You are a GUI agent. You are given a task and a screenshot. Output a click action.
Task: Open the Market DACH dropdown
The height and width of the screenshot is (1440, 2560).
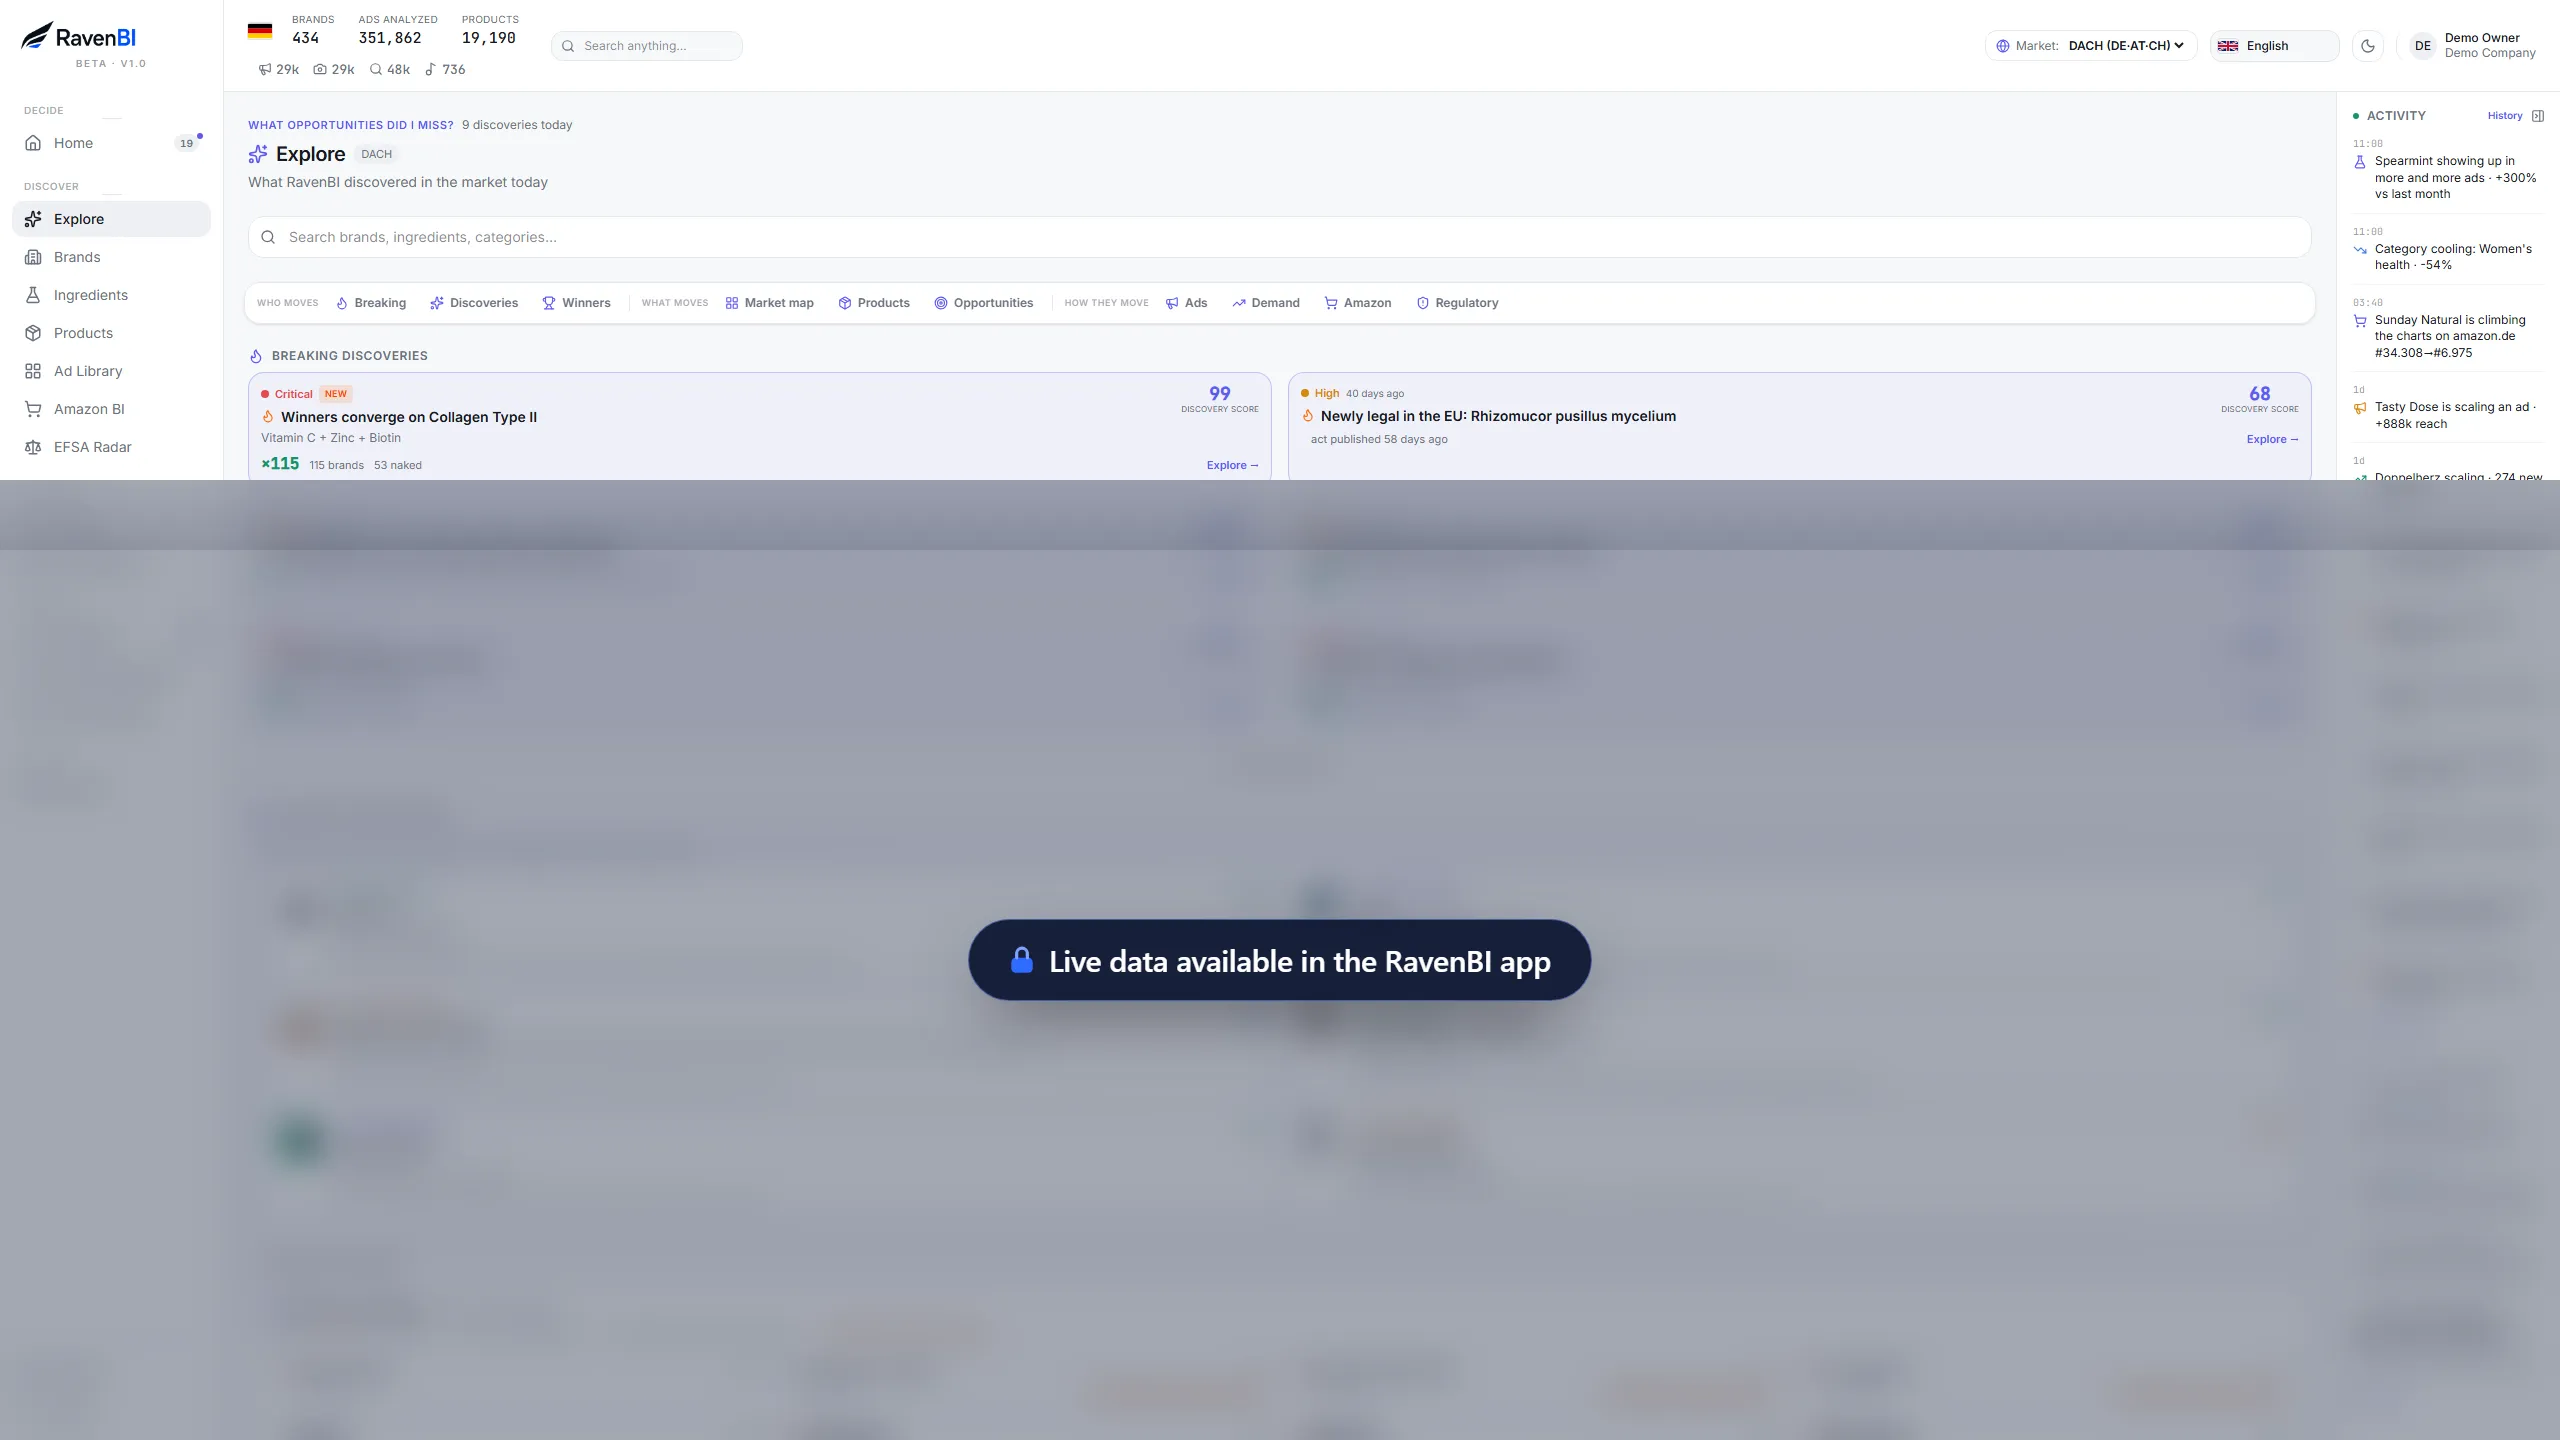point(2091,46)
